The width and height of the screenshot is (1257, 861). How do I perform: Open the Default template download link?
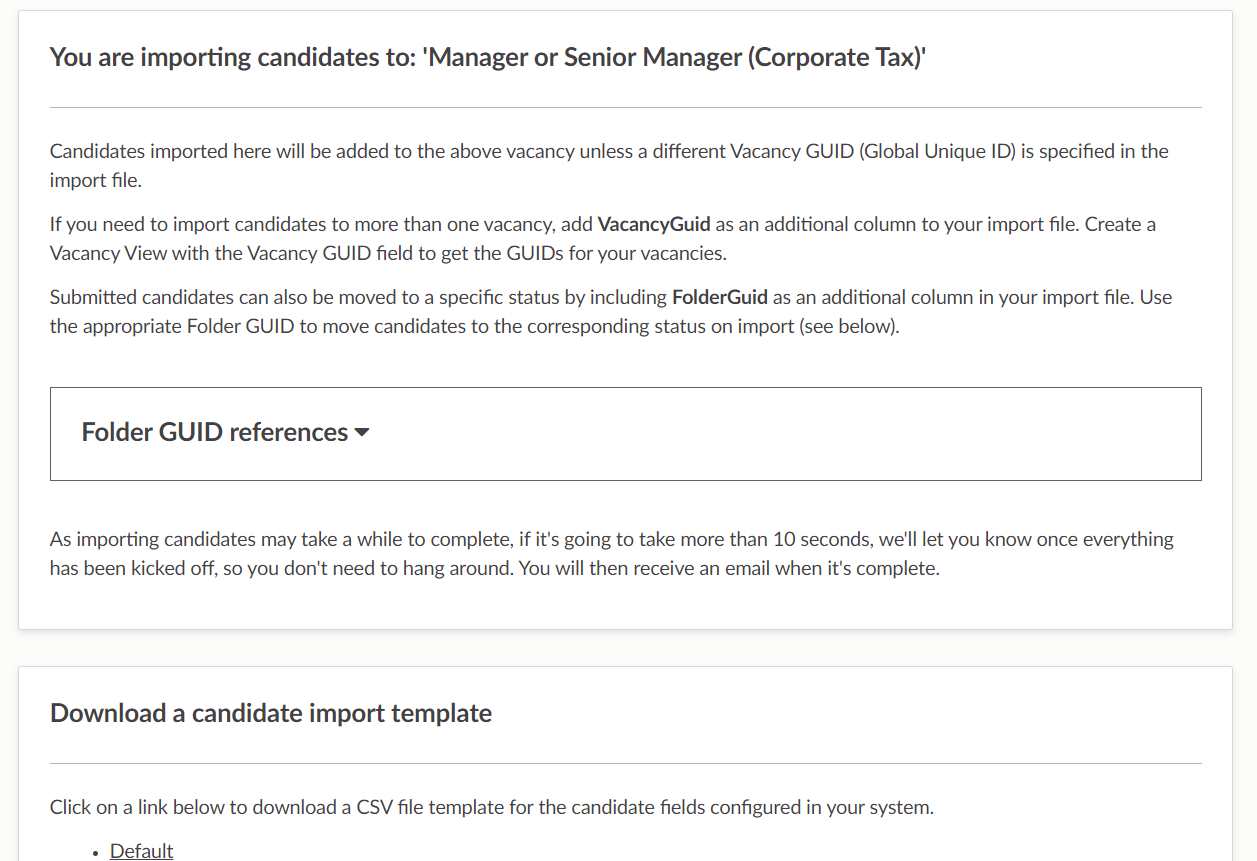[141, 851]
